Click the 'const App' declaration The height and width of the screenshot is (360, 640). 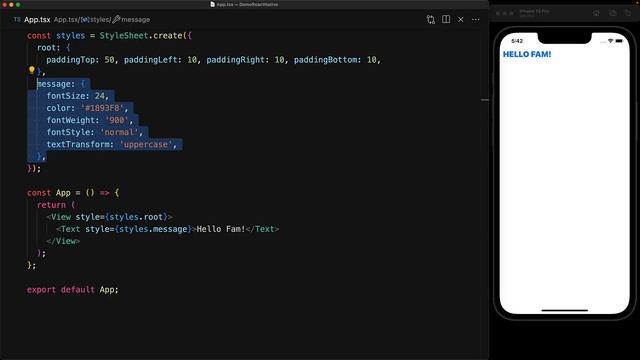tap(49, 193)
